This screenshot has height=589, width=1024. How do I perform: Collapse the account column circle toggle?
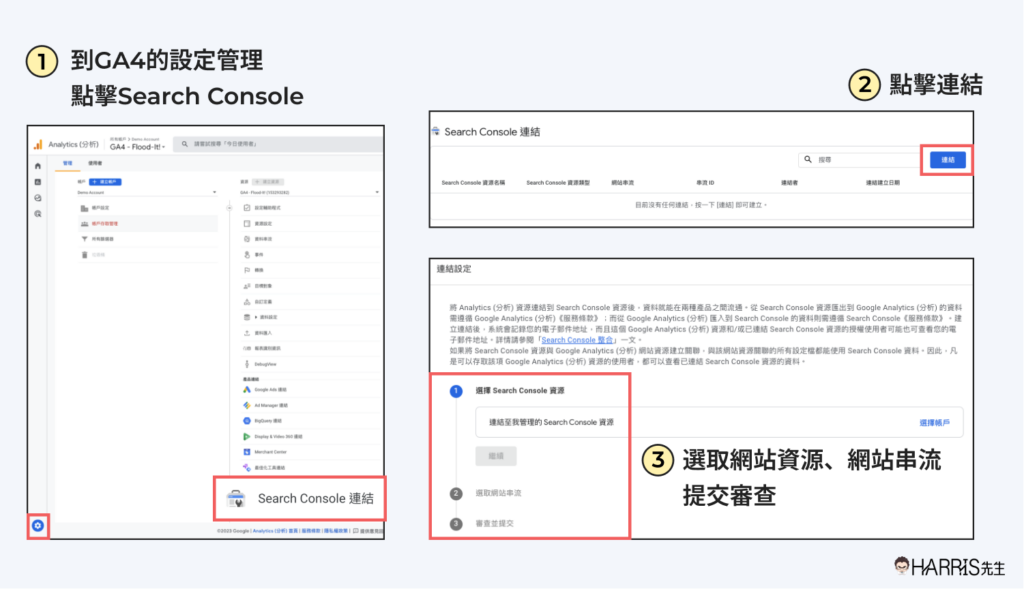coord(229,208)
